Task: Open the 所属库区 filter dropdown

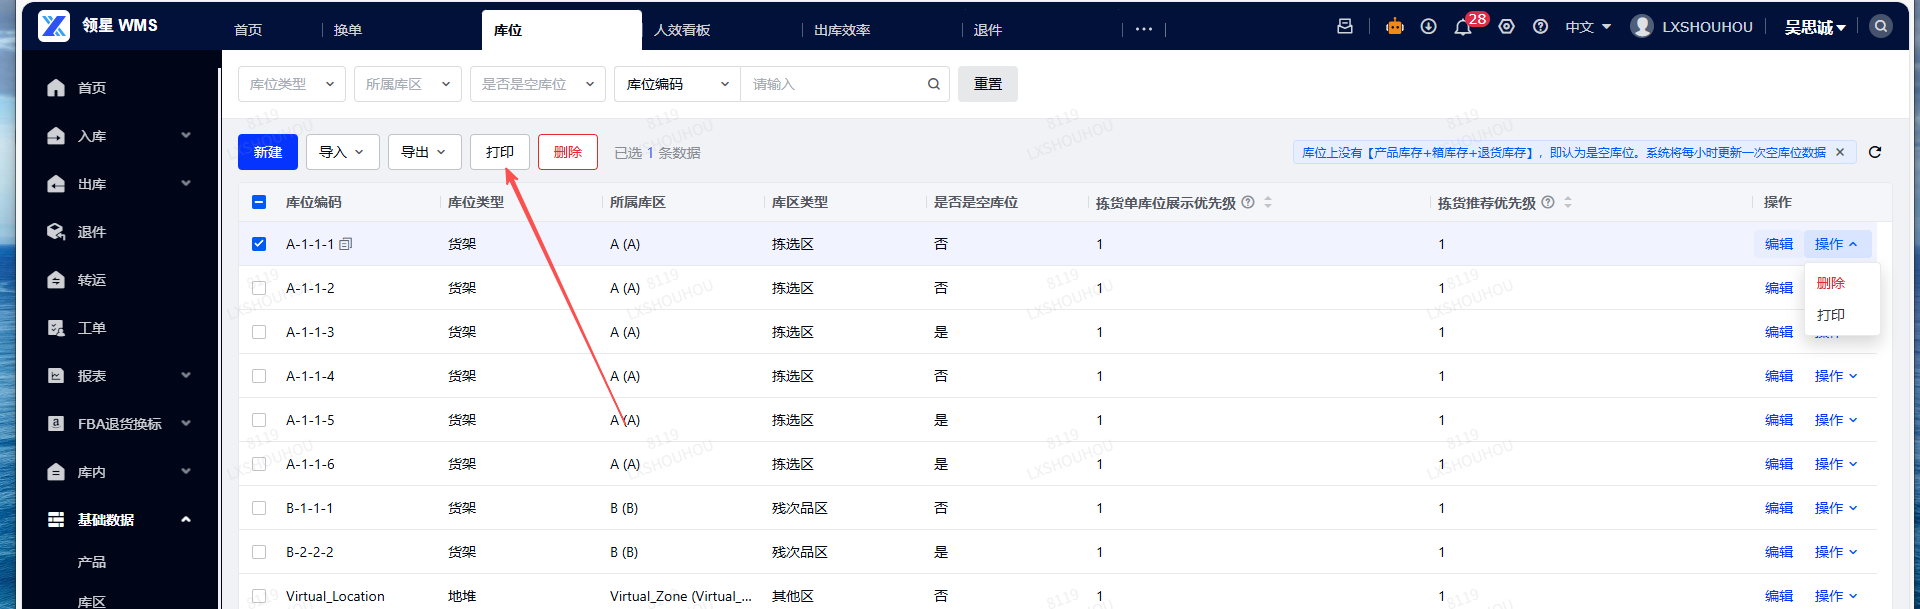Action: click(408, 84)
